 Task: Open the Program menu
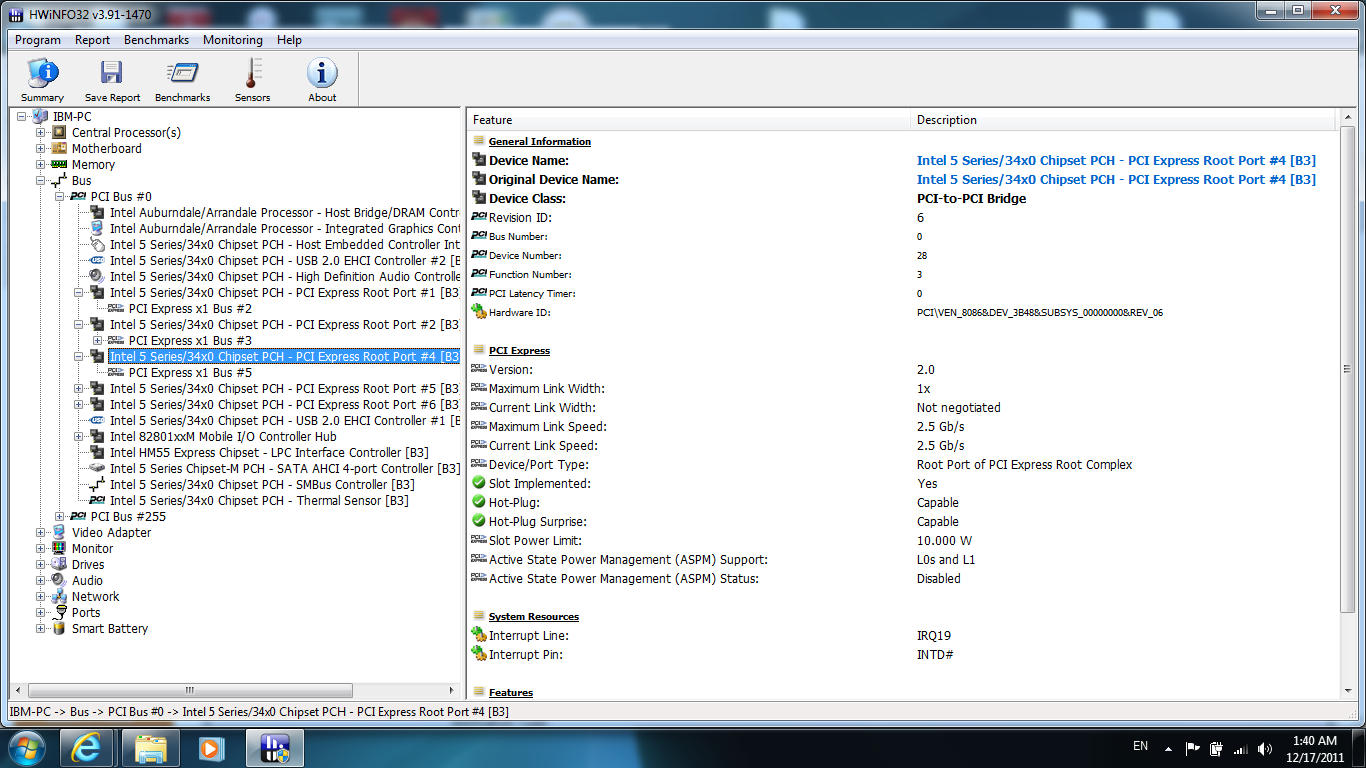[38, 40]
